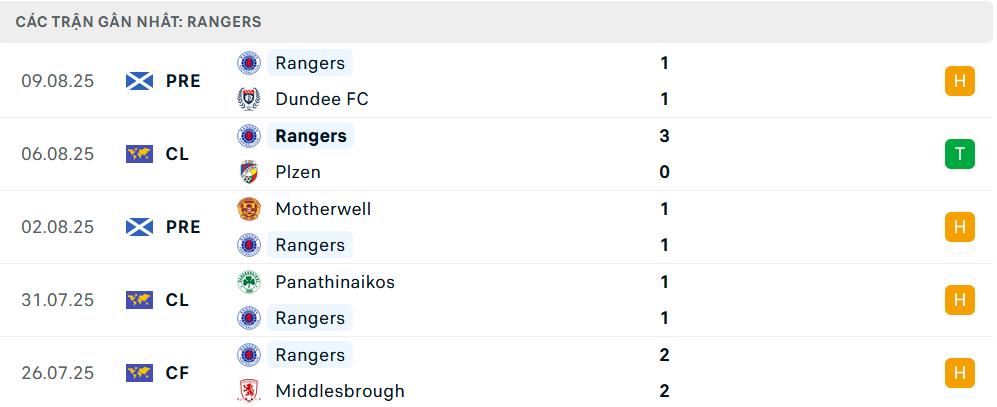
Task: Click the Plzen club crest
Action: pos(248,172)
